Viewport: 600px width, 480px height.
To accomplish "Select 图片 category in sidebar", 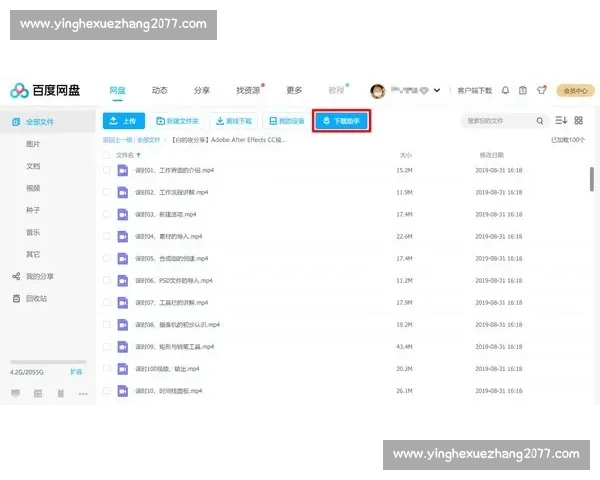I will [33, 144].
